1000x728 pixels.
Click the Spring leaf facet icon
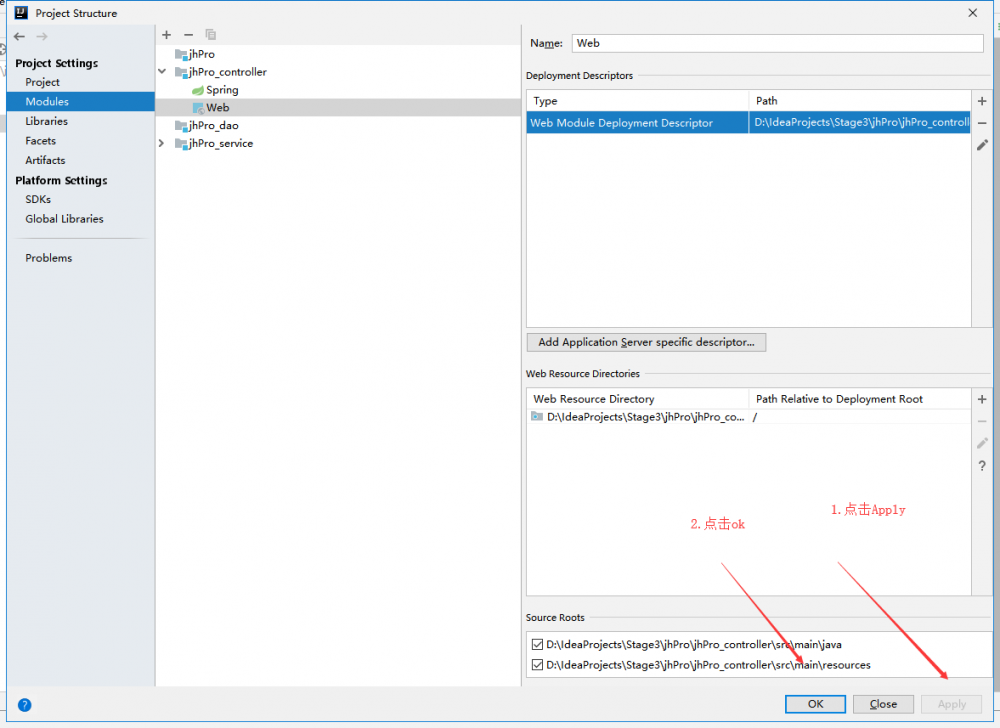click(198, 90)
